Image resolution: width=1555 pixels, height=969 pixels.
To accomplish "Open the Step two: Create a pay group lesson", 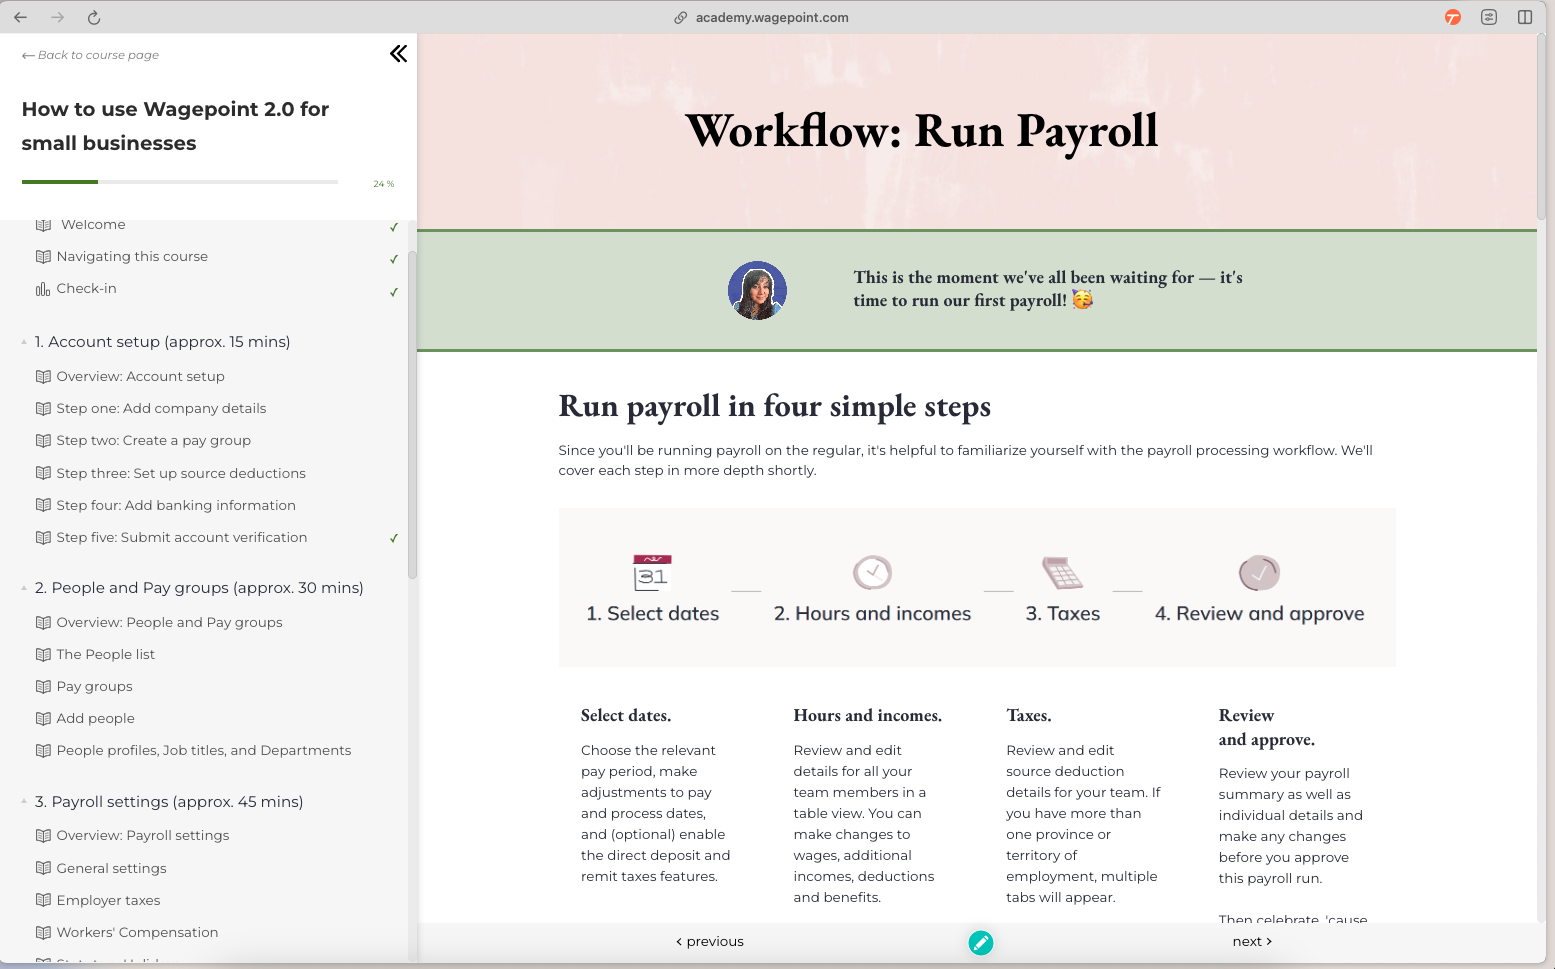I will [x=153, y=440].
